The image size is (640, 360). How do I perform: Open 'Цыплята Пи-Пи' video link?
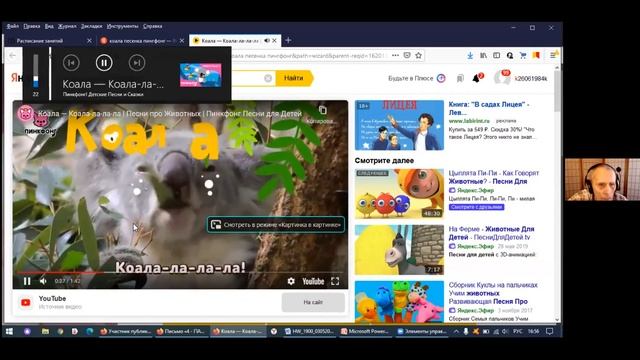[493, 177]
